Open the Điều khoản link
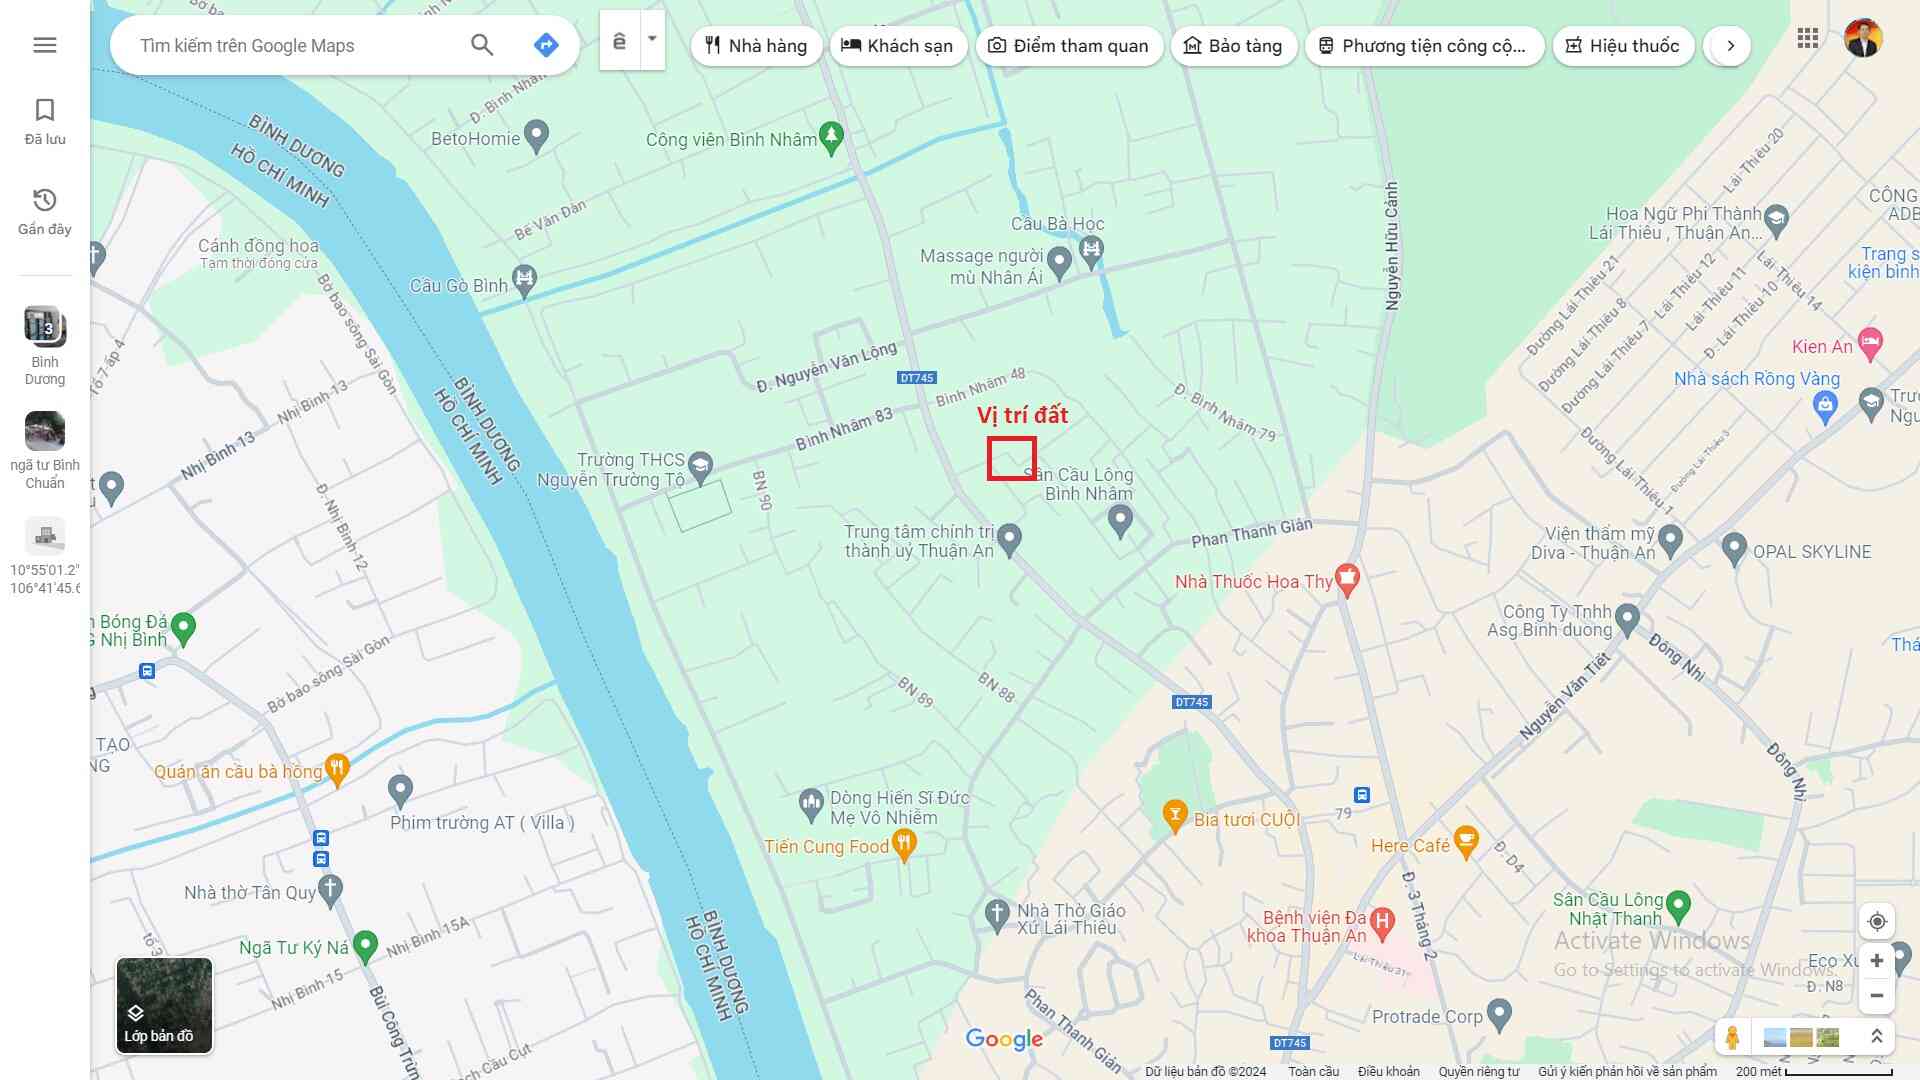The image size is (1920, 1080). [1388, 1071]
